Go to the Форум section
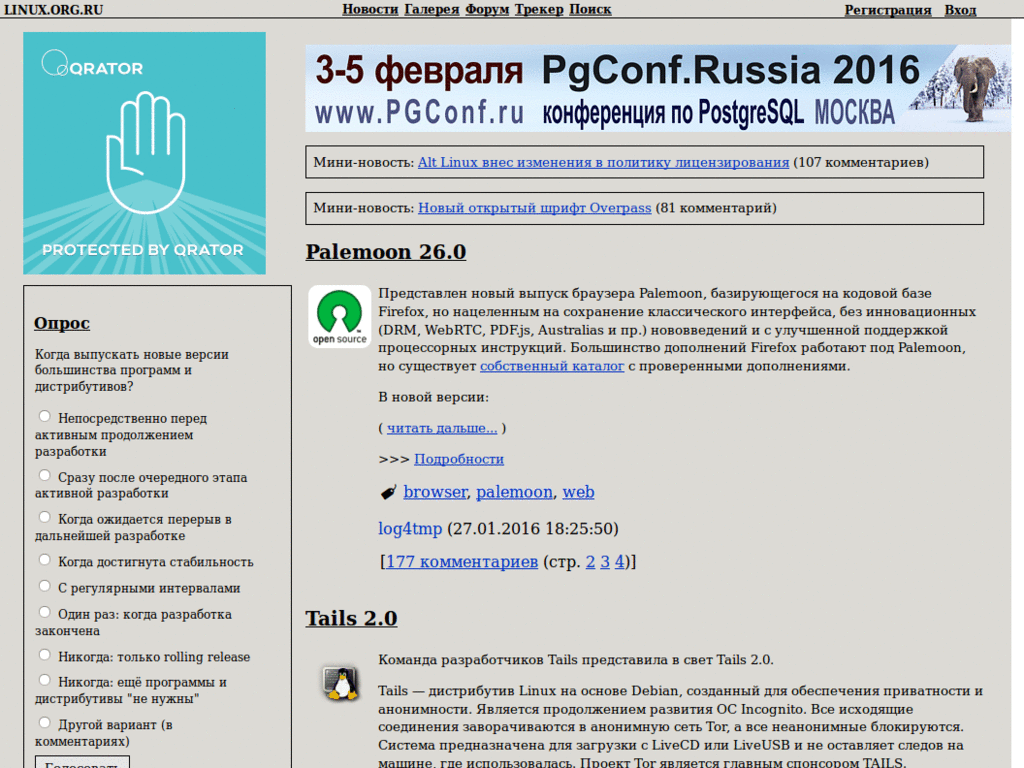Screen dimensions: 1024x768 pos(487,9)
